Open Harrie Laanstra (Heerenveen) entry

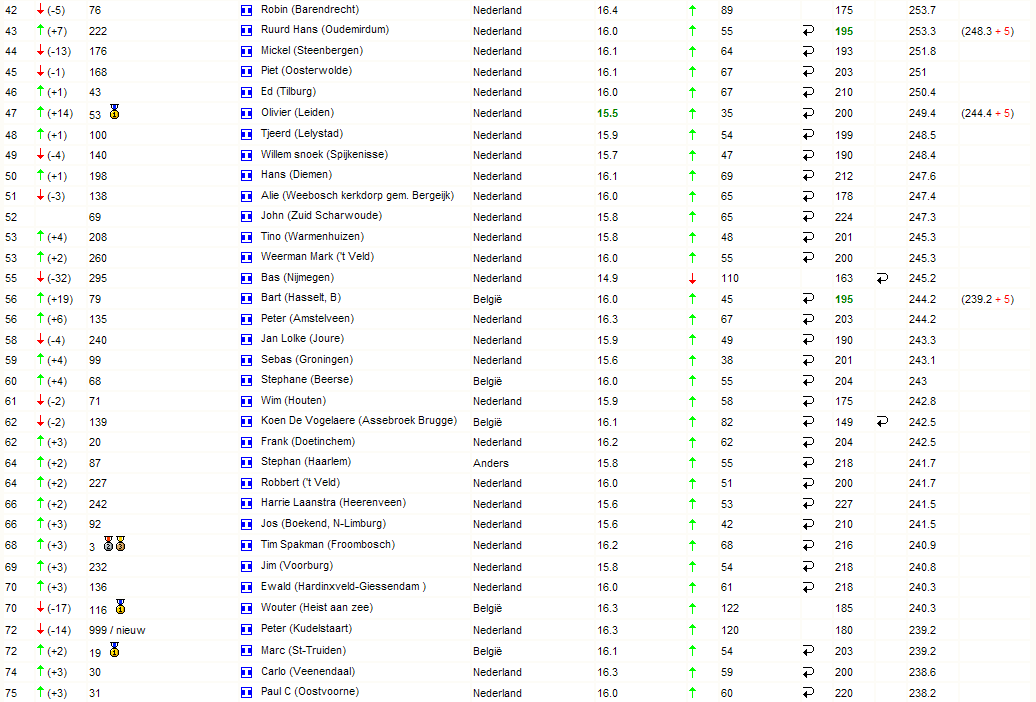[x=333, y=502]
